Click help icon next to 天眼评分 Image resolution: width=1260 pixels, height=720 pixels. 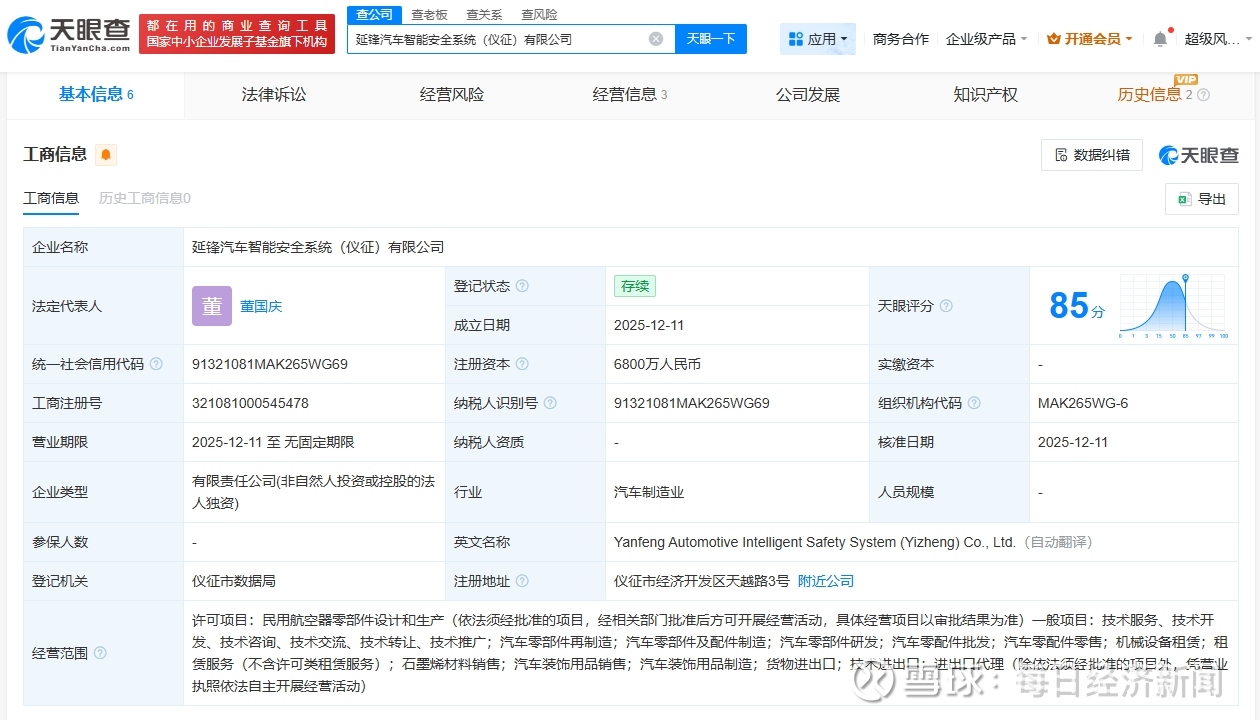946,306
